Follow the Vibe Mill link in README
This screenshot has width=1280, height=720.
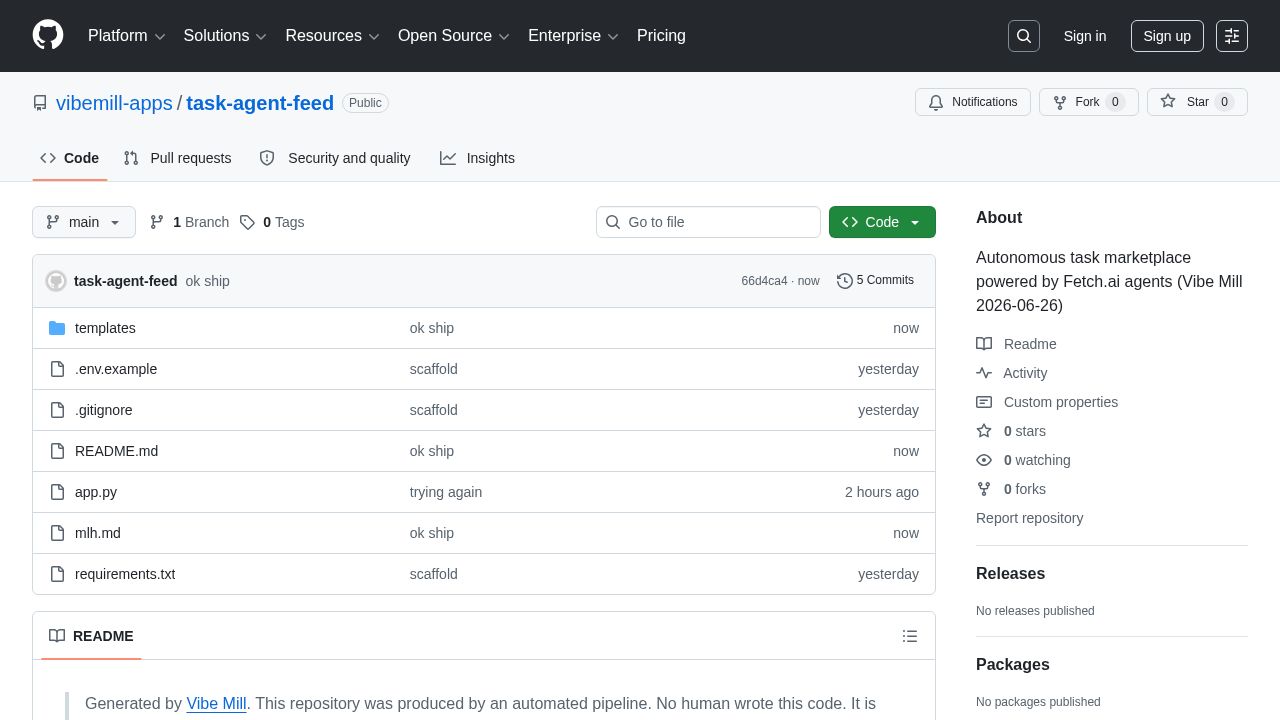[x=216, y=703]
